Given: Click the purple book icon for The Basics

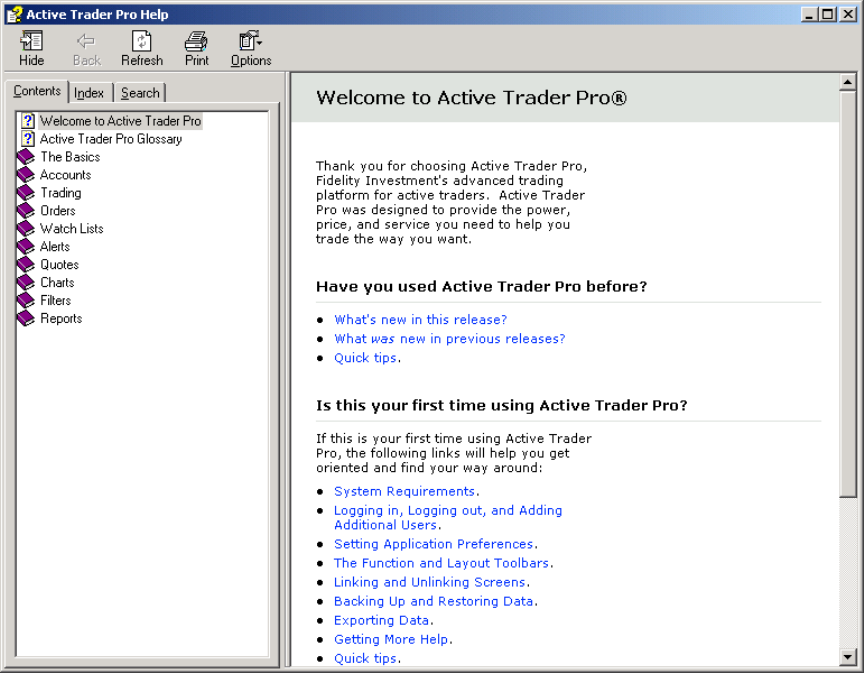Looking at the screenshot, I should coord(26,157).
